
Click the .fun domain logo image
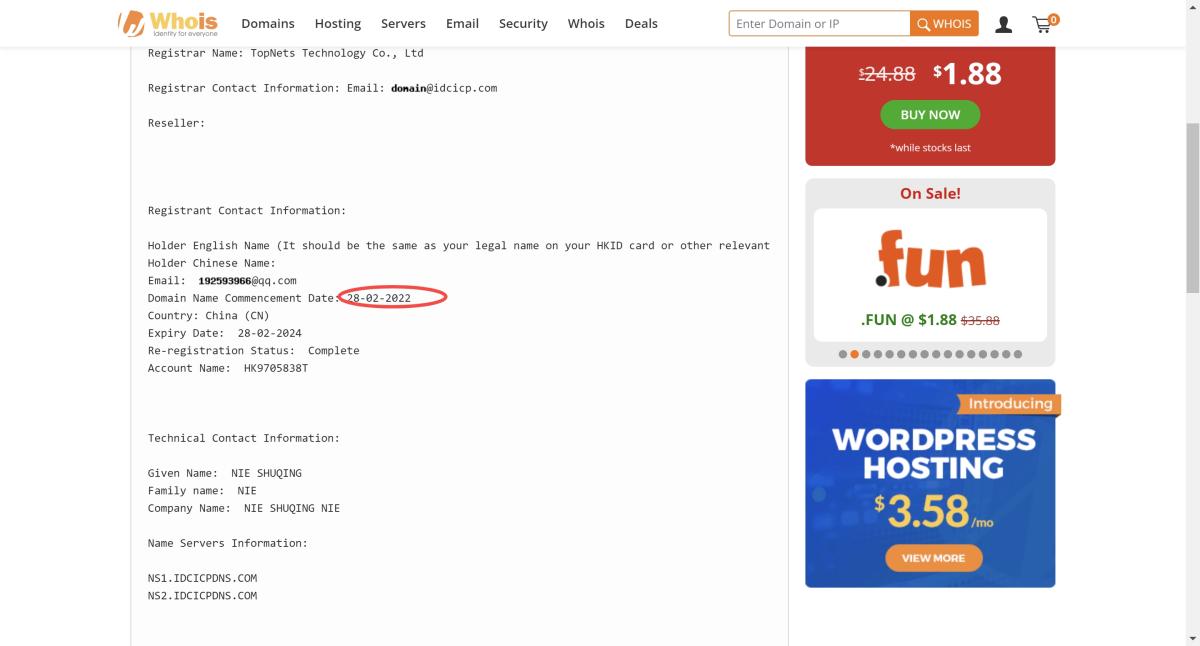point(930,260)
